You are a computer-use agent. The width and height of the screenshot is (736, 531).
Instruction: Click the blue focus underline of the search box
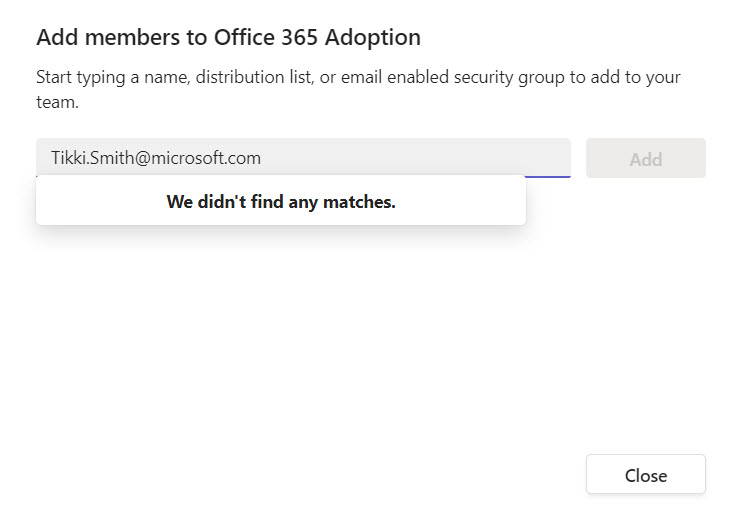point(547,177)
